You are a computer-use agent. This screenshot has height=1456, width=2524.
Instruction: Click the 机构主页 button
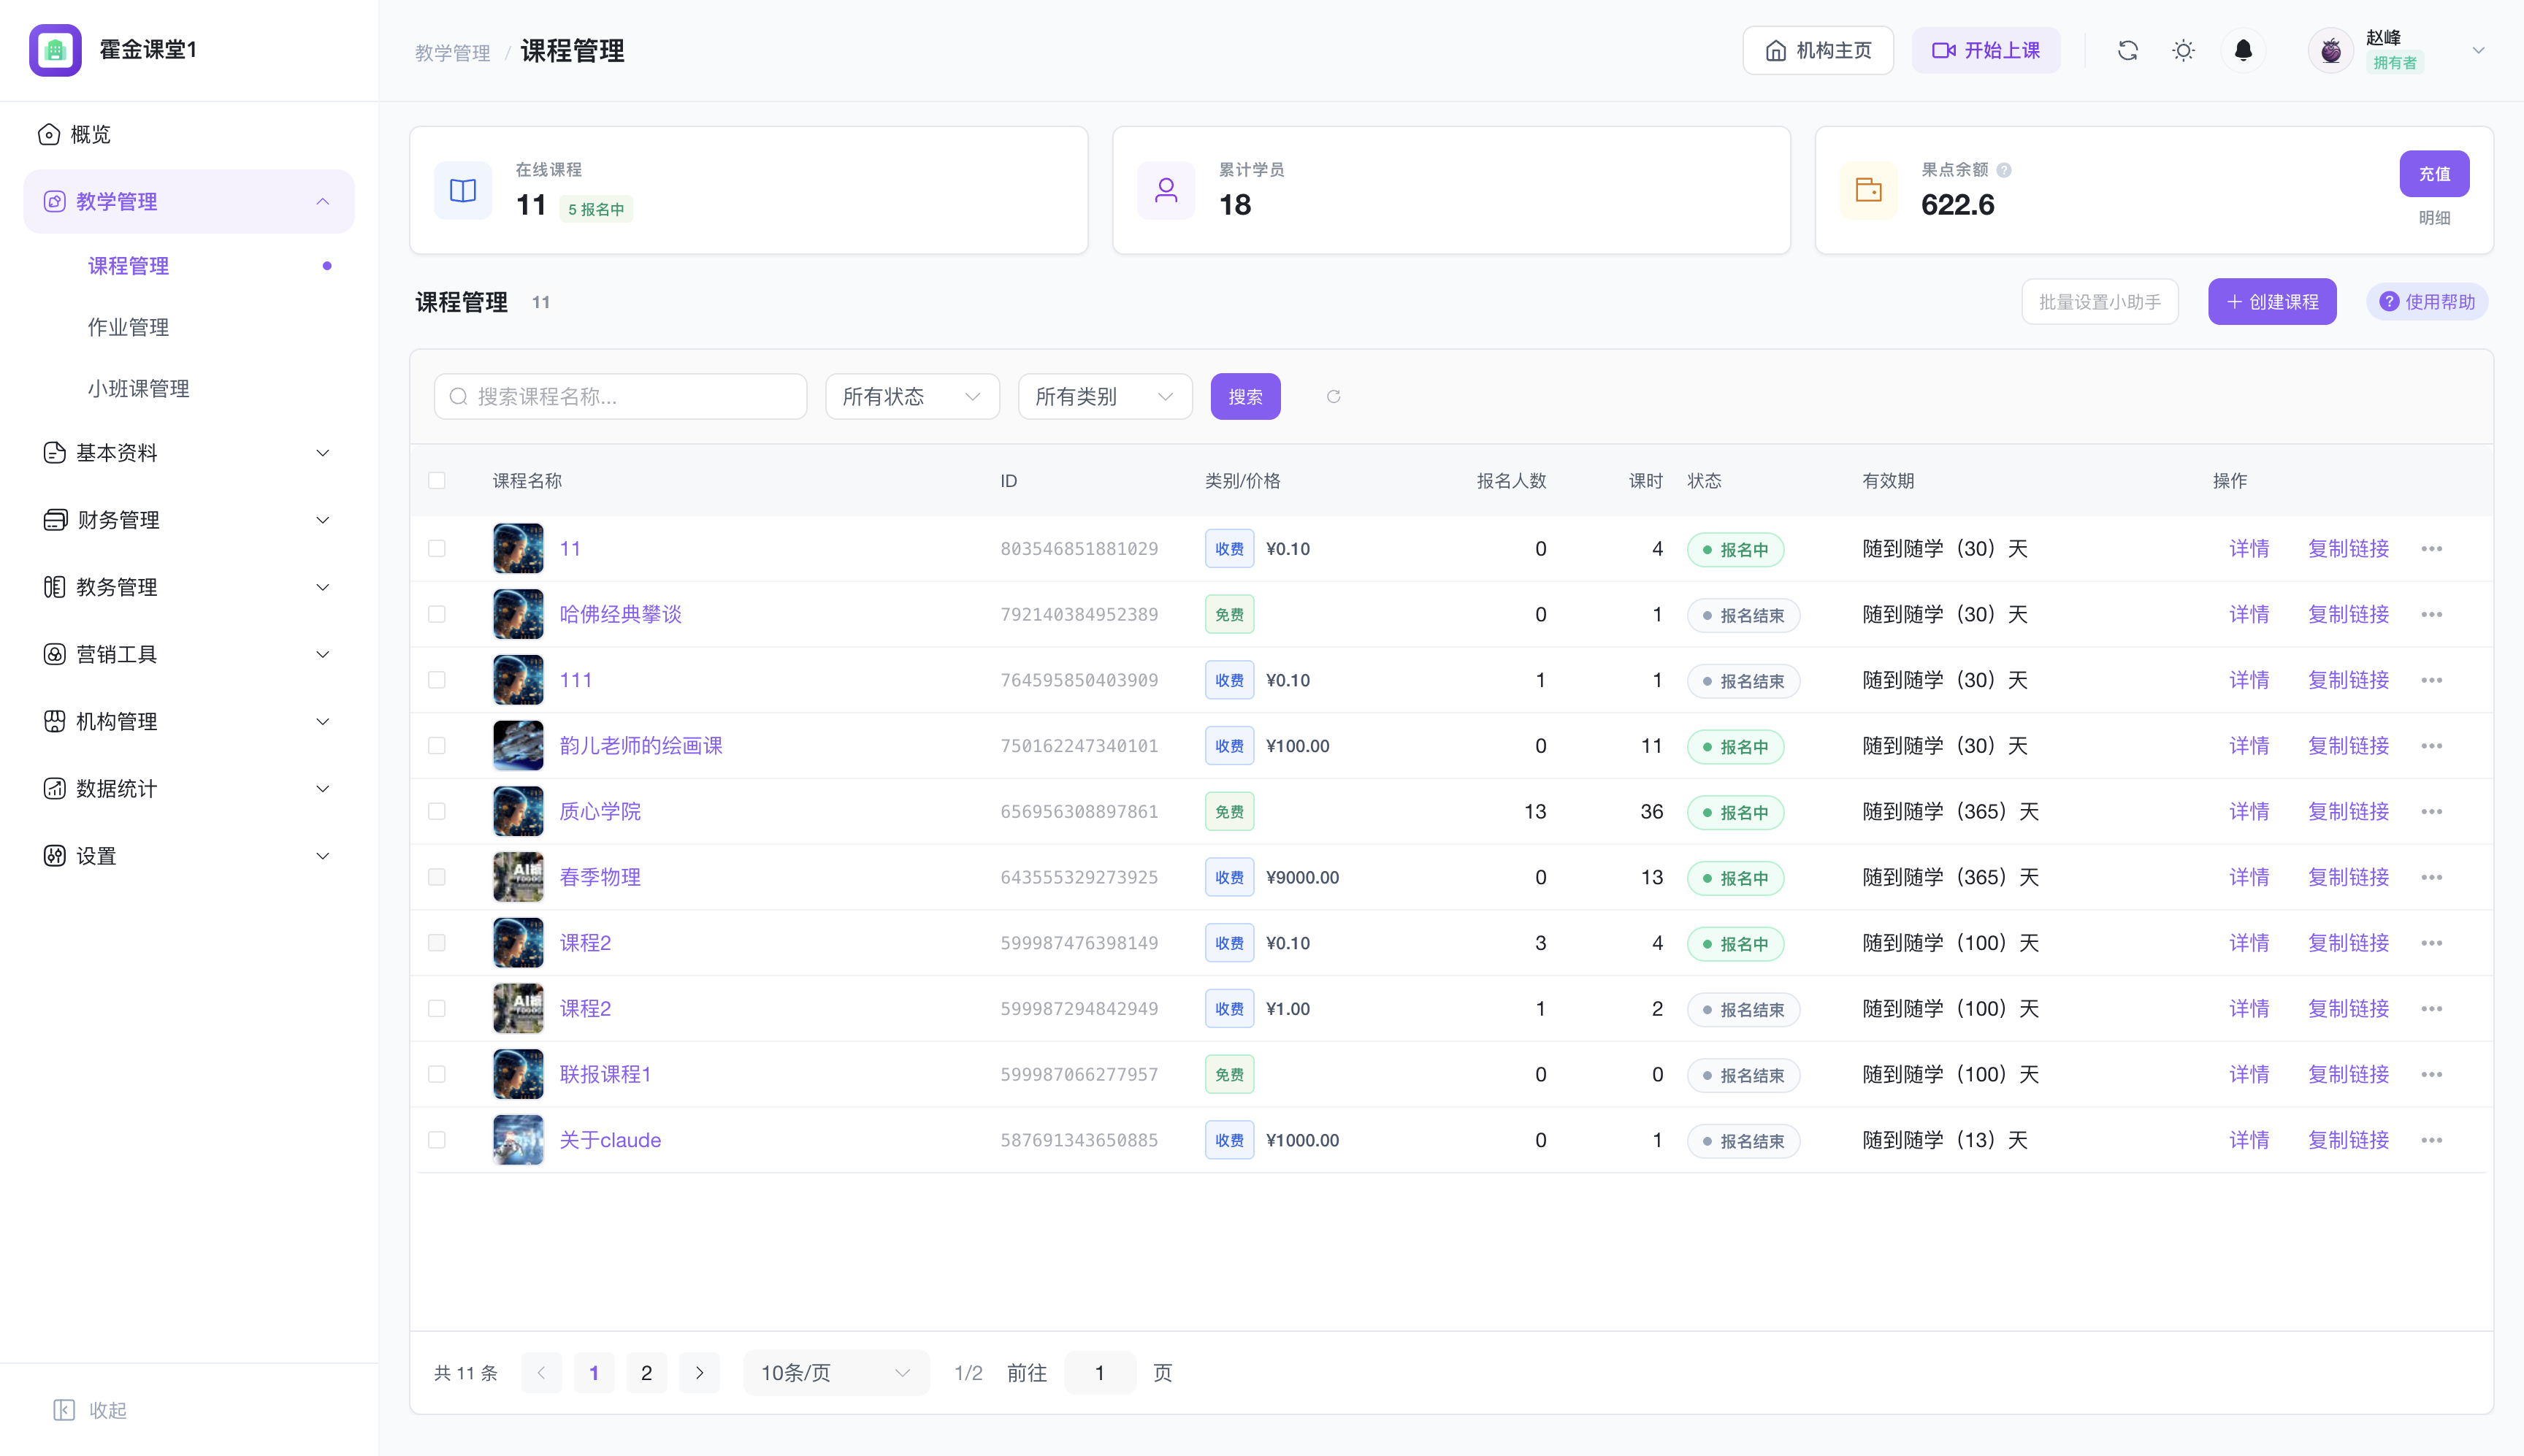pyautogui.click(x=1818, y=50)
